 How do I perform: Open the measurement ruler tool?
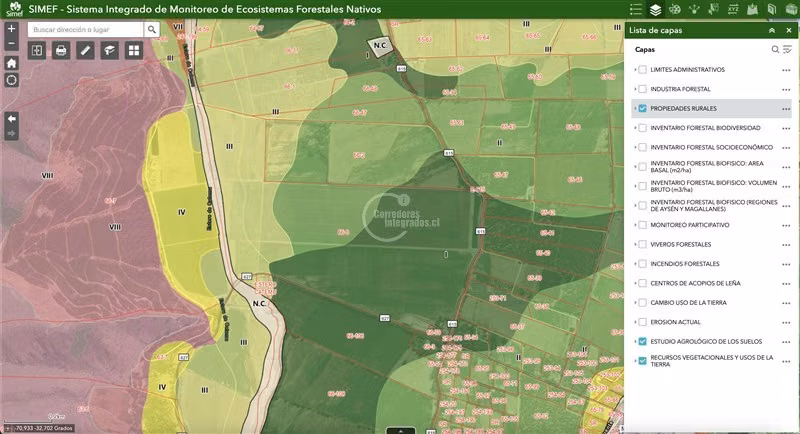(x=85, y=50)
